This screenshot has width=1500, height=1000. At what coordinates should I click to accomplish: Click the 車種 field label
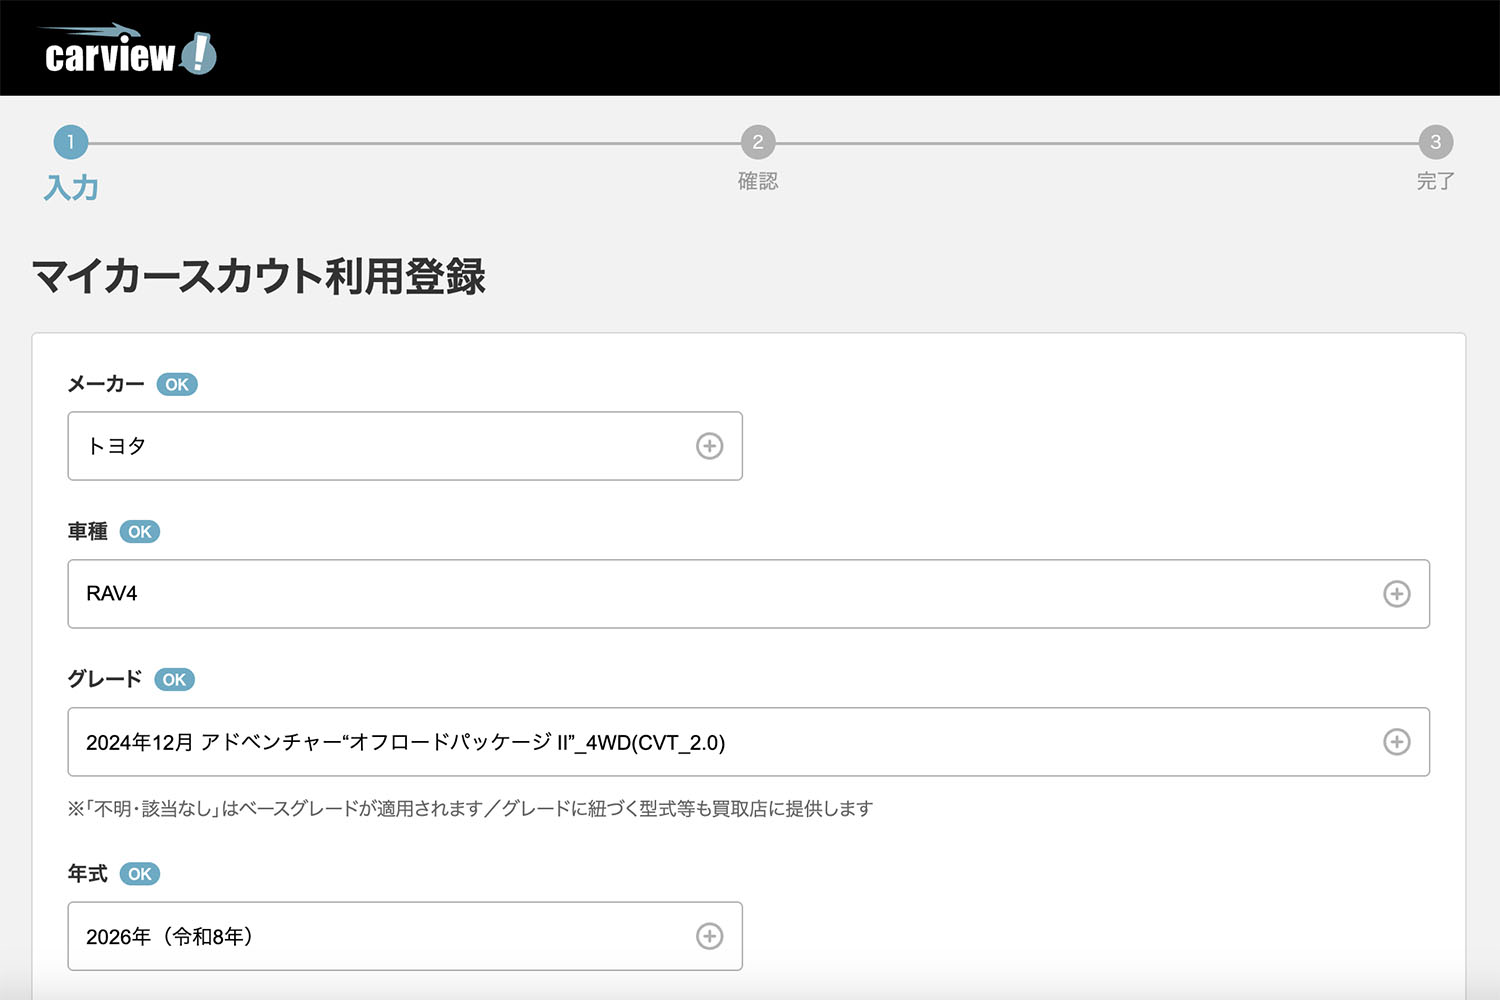pos(88,532)
